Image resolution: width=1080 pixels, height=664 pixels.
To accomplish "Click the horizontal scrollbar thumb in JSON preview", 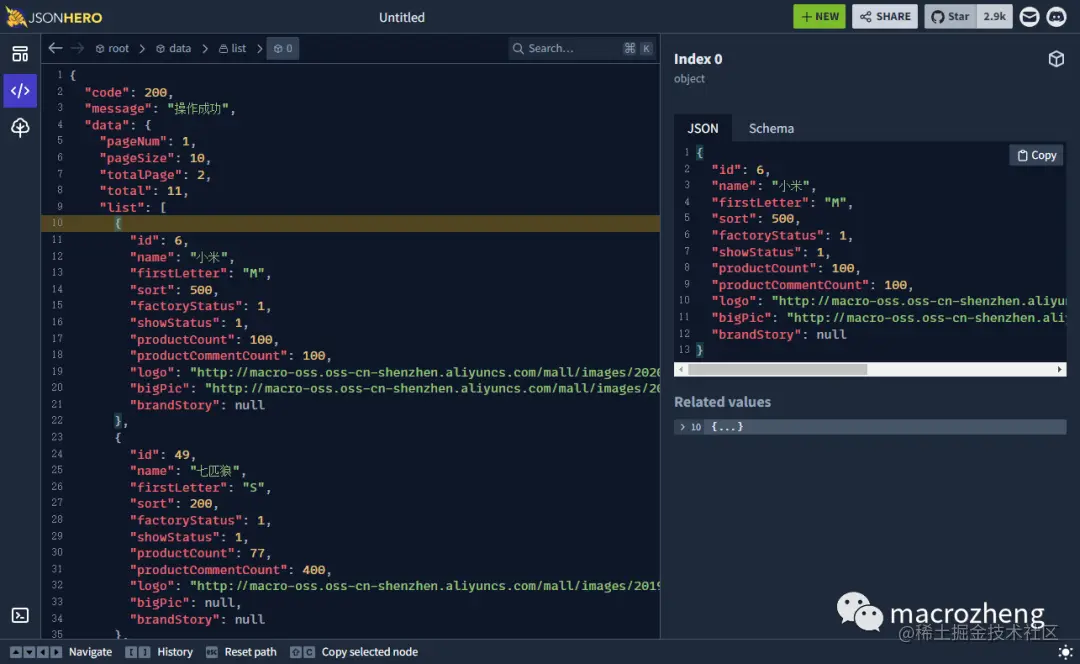I will (777, 370).
